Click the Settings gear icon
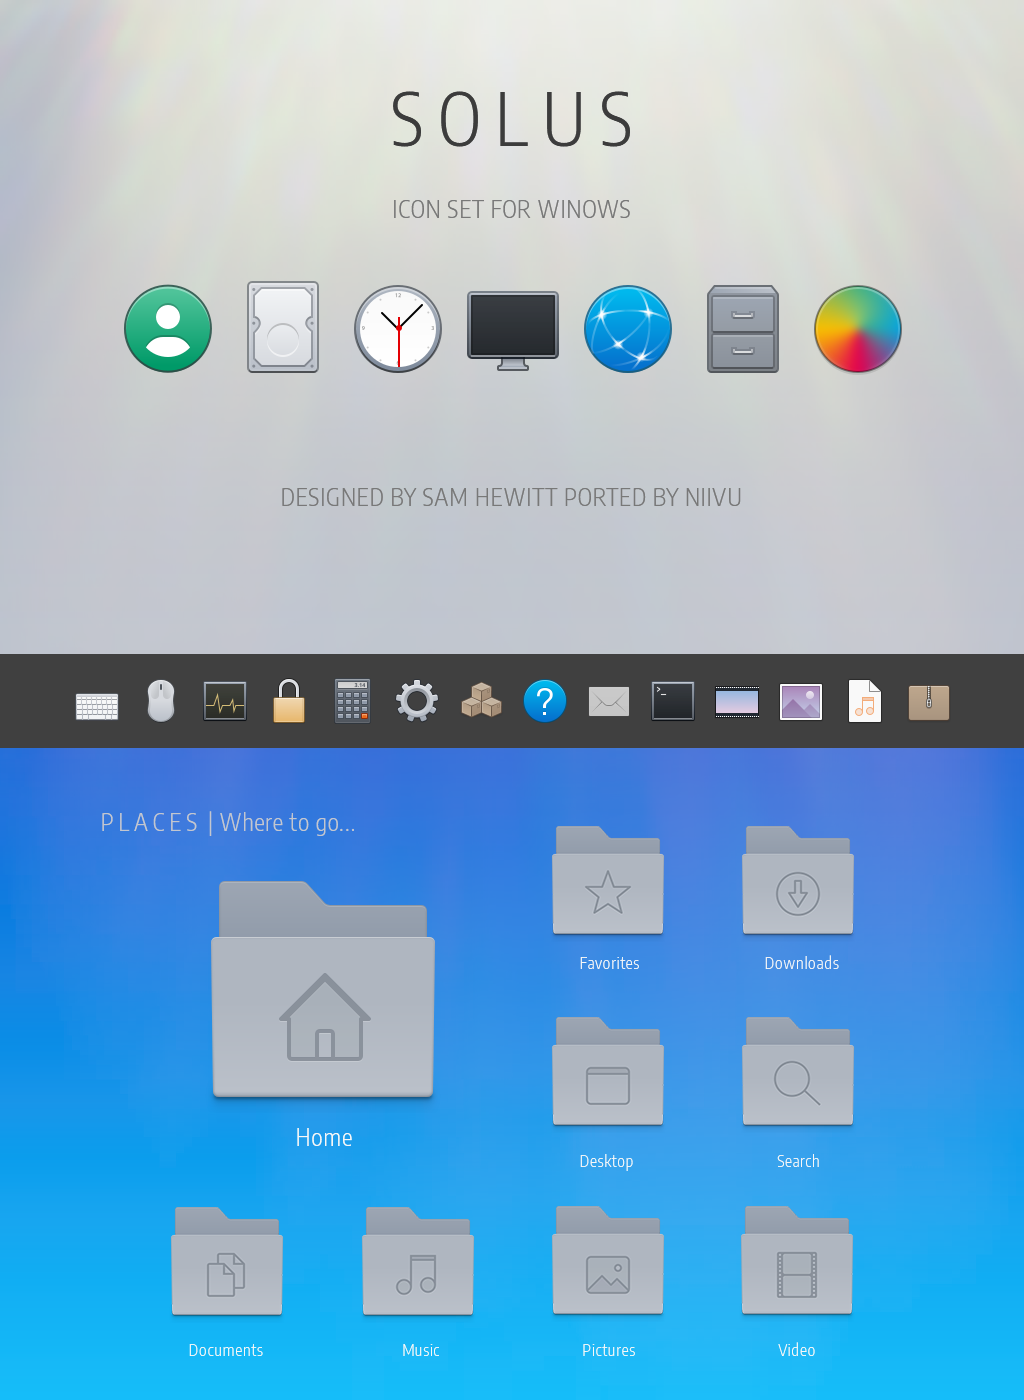Screen dimensions: 1024x1400 click(x=416, y=701)
